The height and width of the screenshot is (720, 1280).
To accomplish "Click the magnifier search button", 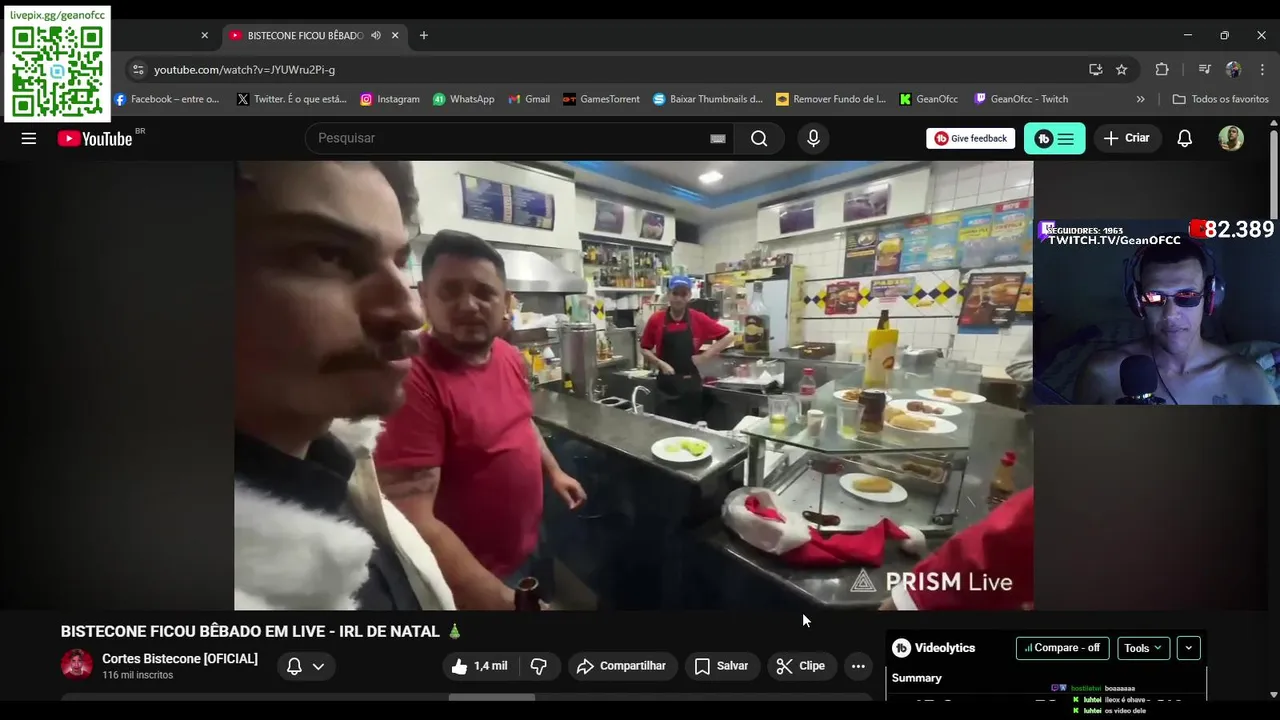I will (759, 138).
